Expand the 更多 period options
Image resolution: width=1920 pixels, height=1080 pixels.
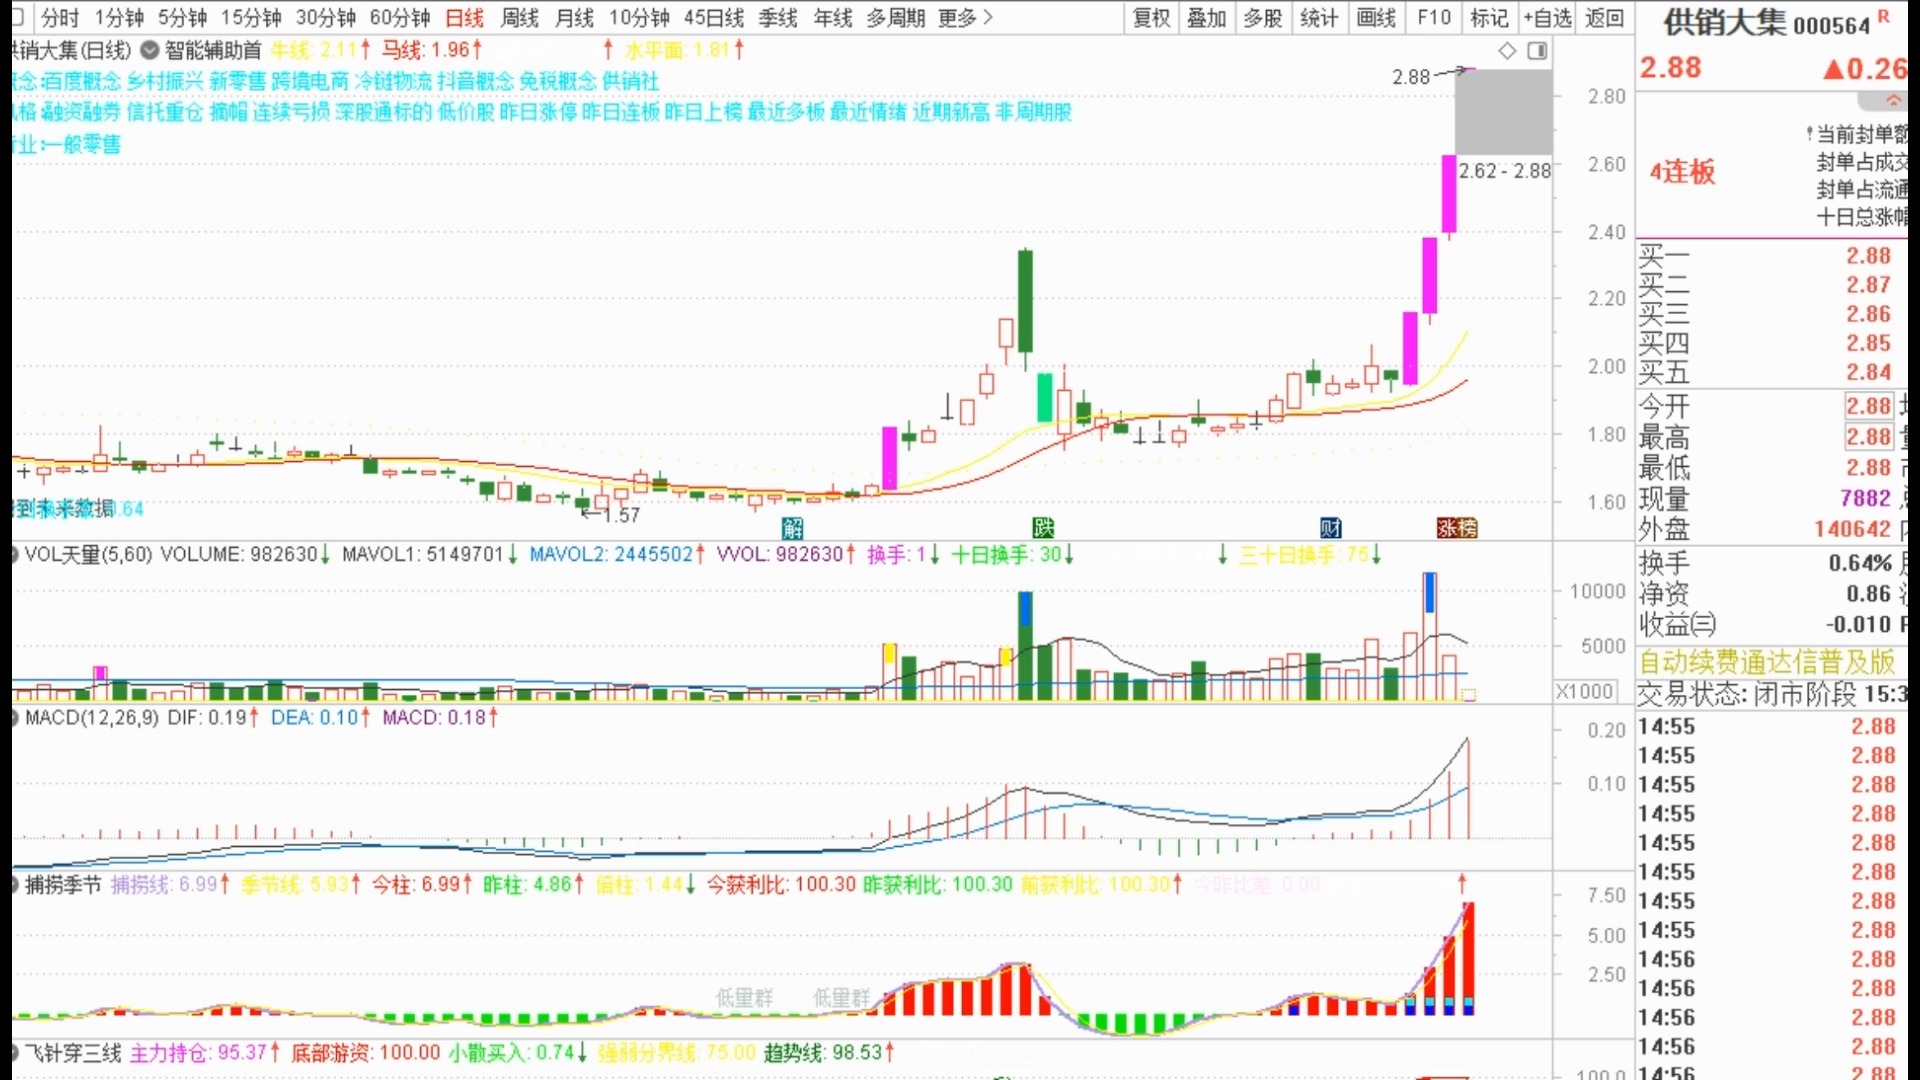pyautogui.click(x=966, y=18)
